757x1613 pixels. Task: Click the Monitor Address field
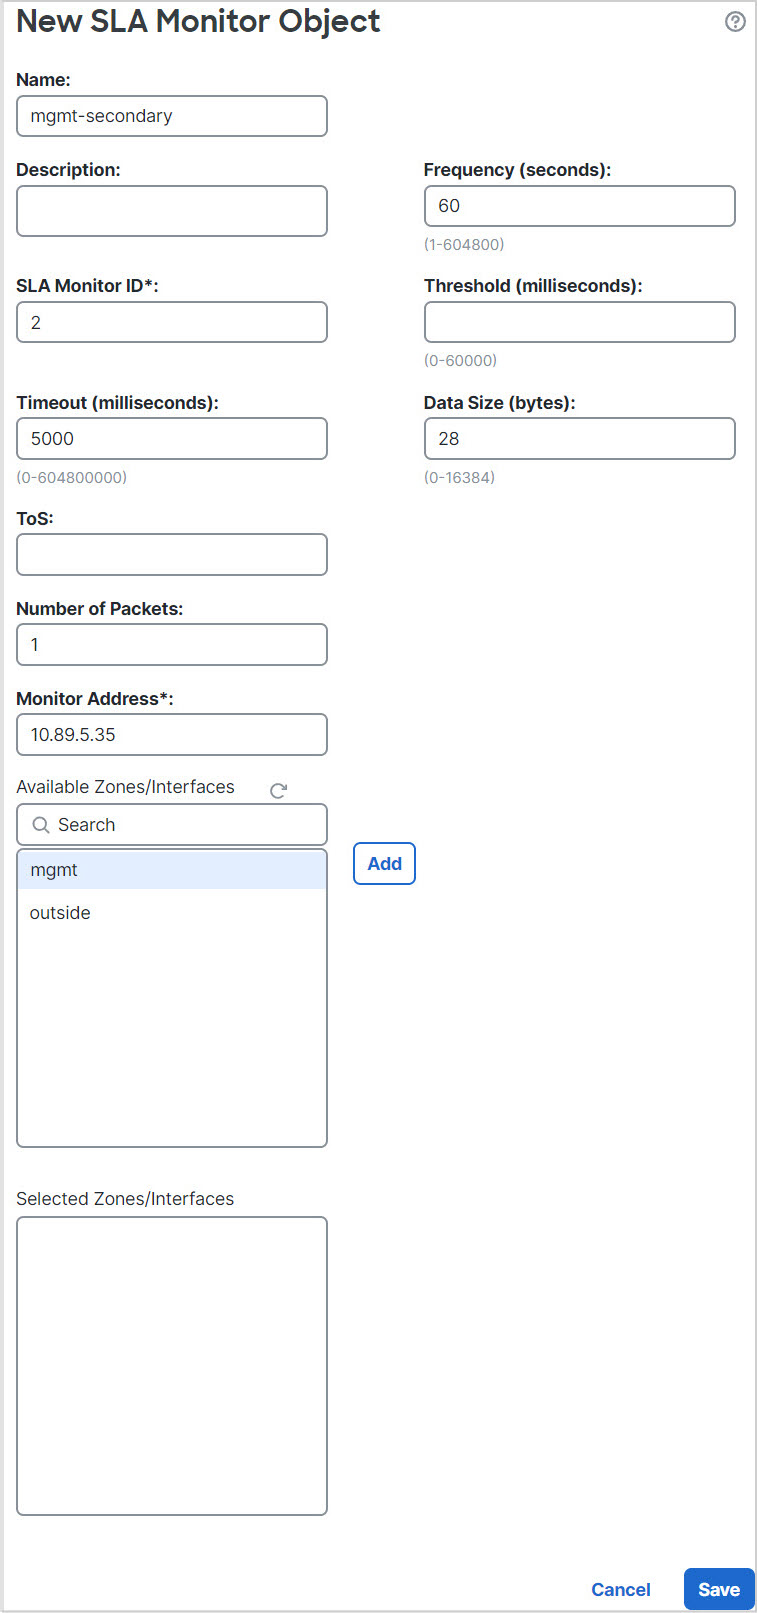172,735
